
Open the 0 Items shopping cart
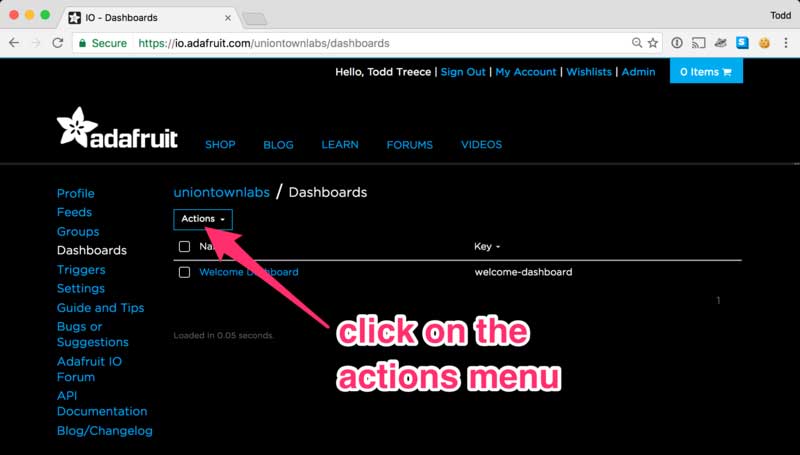[x=706, y=72]
